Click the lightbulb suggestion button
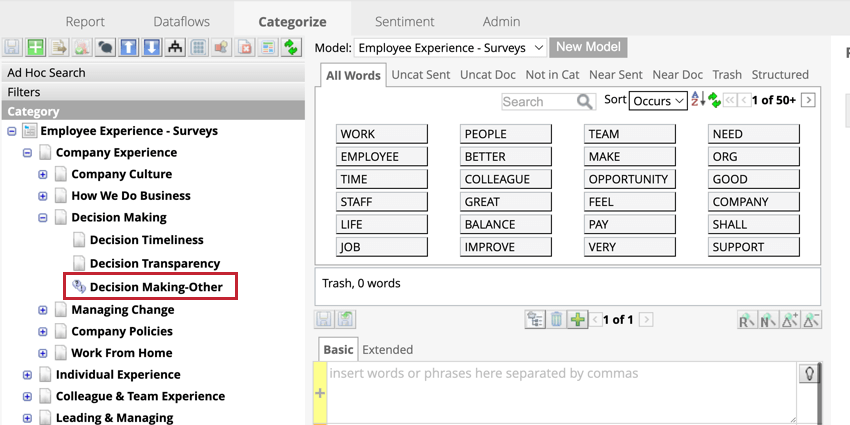Image resolution: width=850 pixels, height=425 pixels. pyautogui.click(x=809, y=374)
